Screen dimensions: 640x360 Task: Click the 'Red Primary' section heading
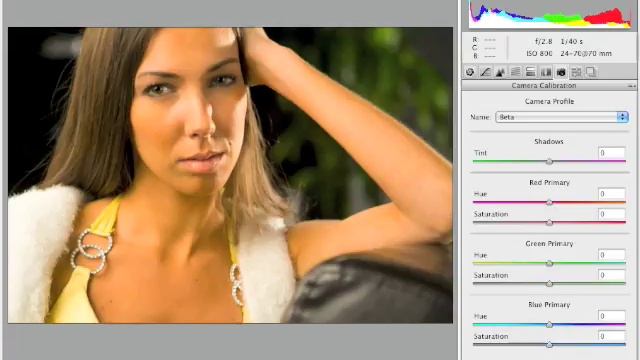[x=549, y=183]
